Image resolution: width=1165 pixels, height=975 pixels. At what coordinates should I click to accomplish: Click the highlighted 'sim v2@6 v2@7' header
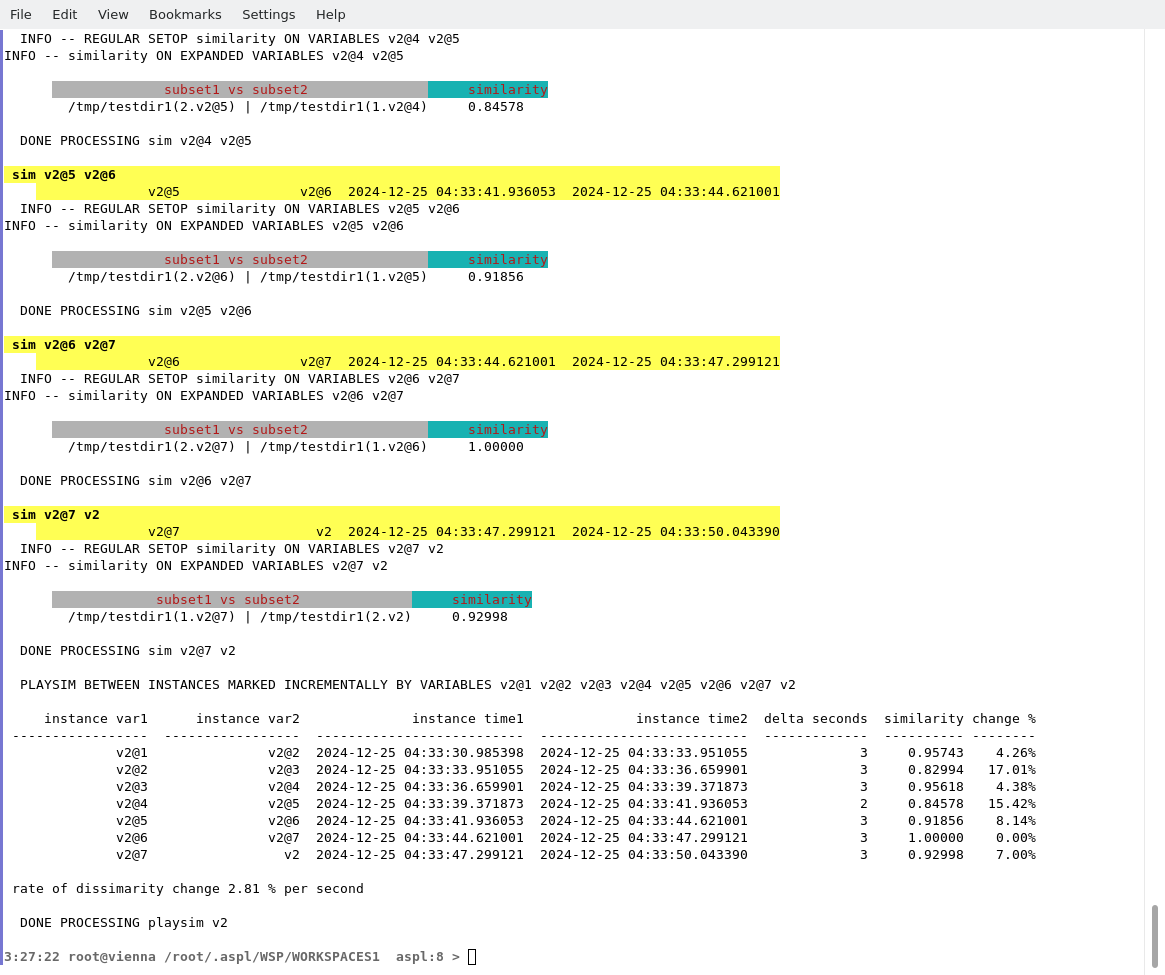64,345
